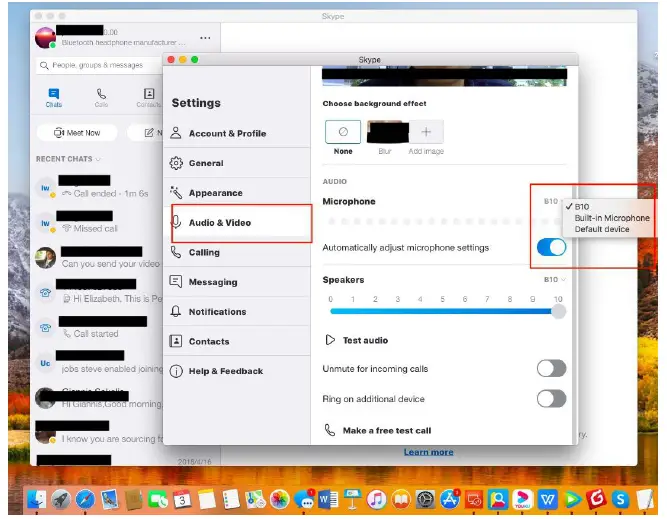Screen dimensions: 667x519
Task: Open Messages from the dock
Action: coord(304,499)
